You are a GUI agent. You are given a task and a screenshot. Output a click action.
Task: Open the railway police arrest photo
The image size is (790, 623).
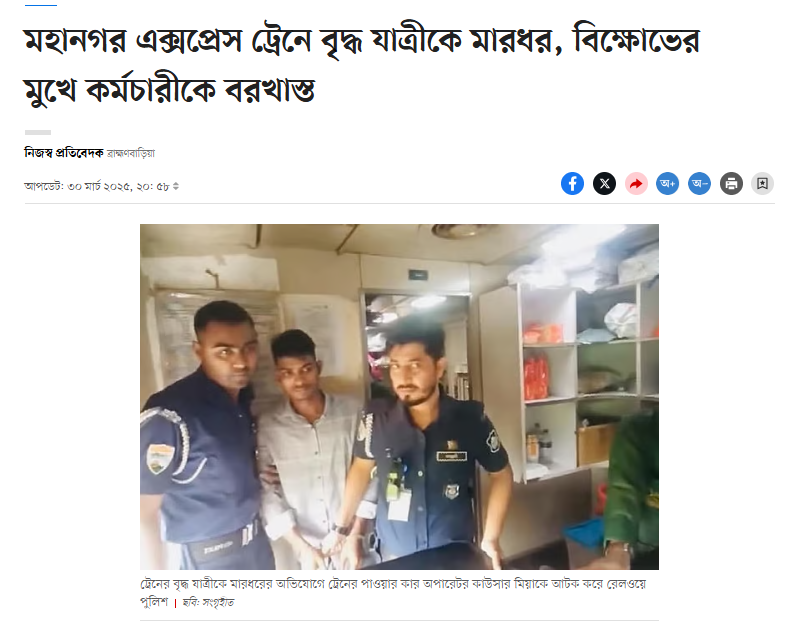click(400, 397)
